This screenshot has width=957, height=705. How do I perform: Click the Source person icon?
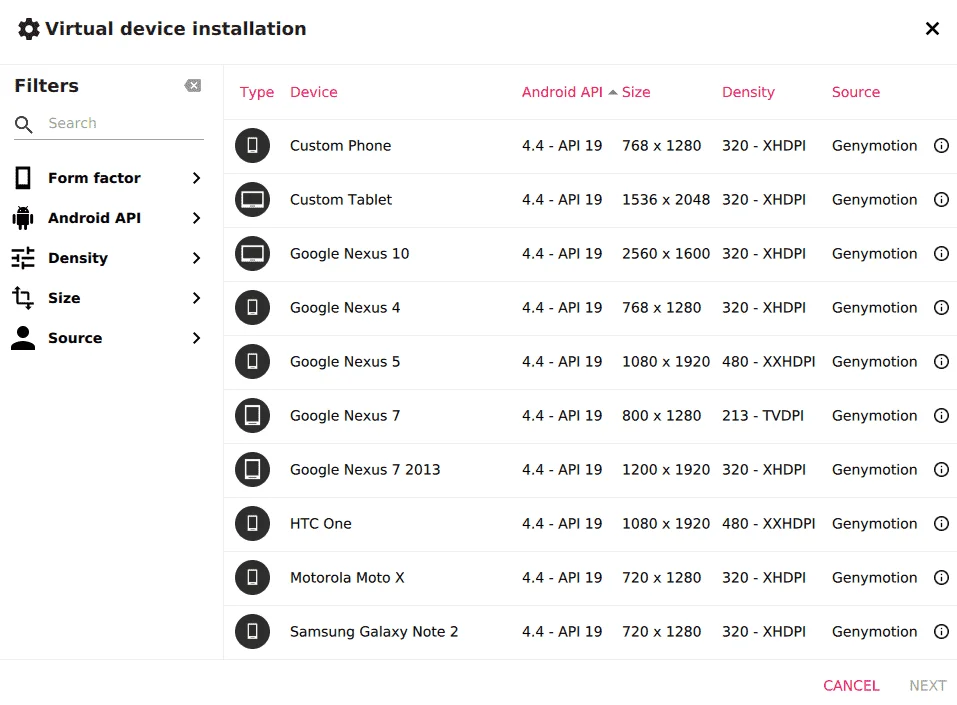23,338
